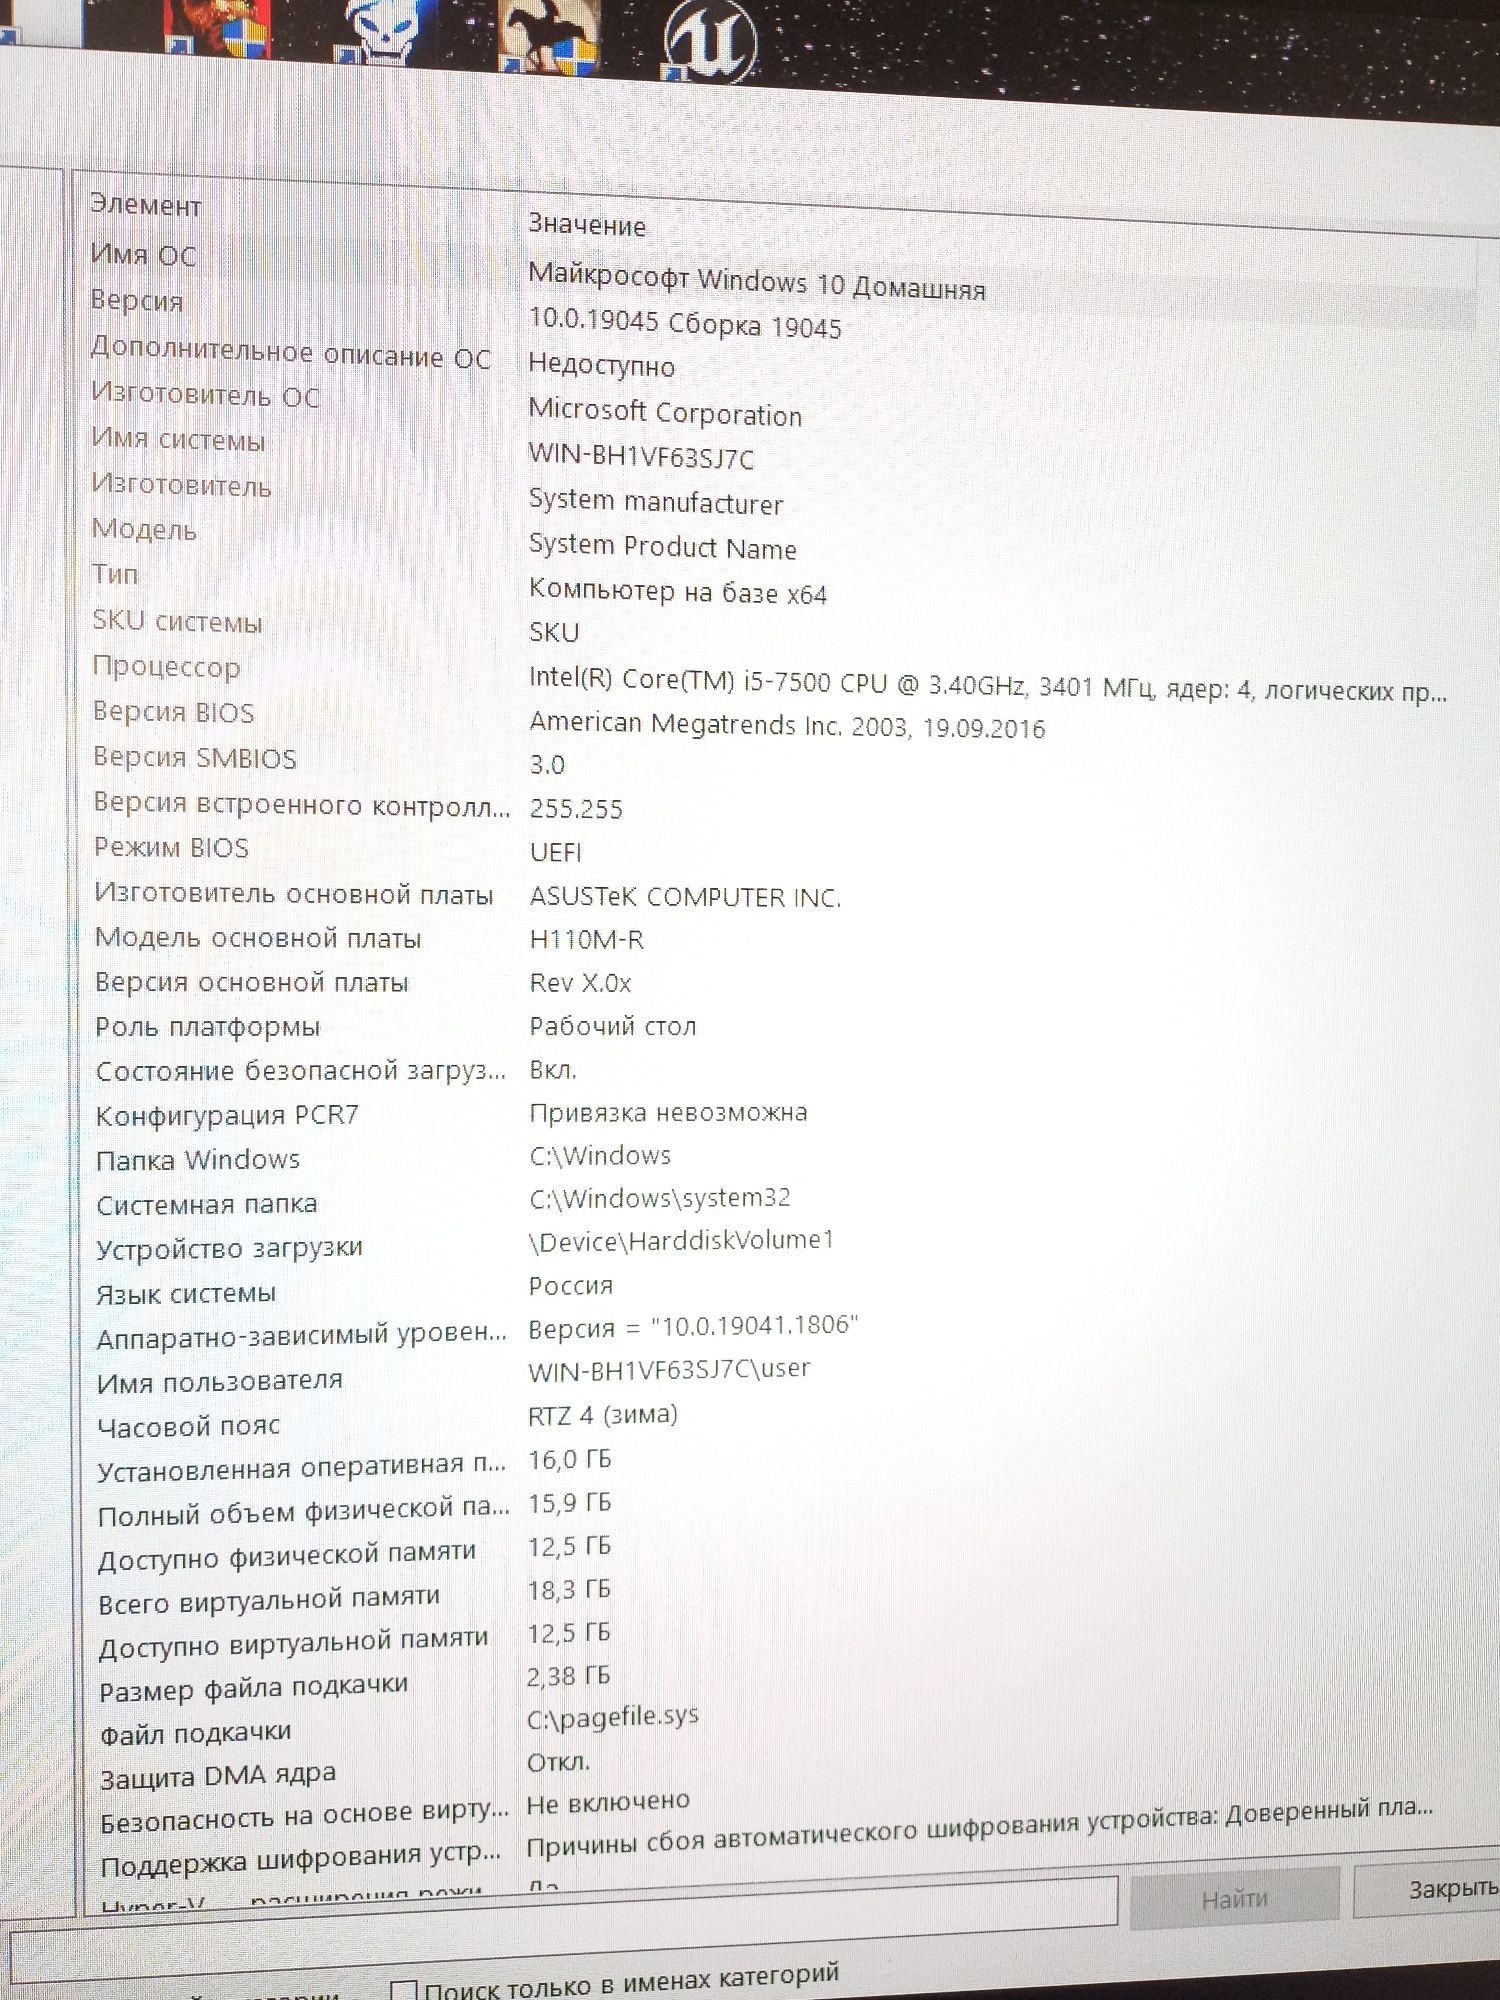
Task: Select the value 'Microsoft Corporation'
Action: click(x=665, y=412)
